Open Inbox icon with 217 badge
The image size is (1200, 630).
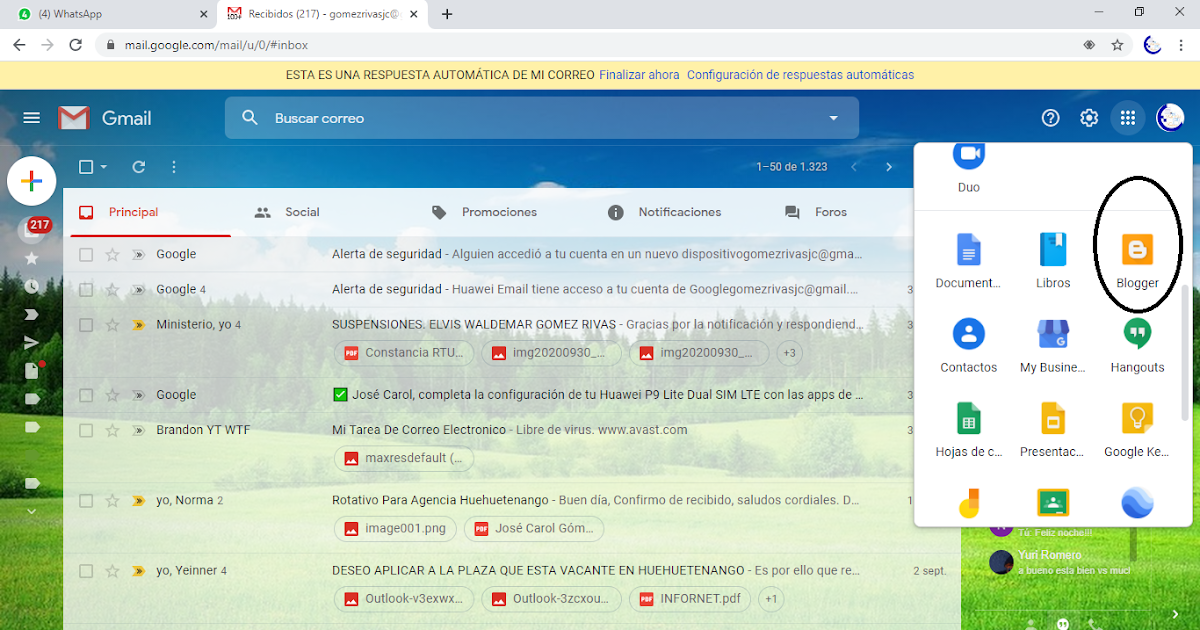pos(32,229)
